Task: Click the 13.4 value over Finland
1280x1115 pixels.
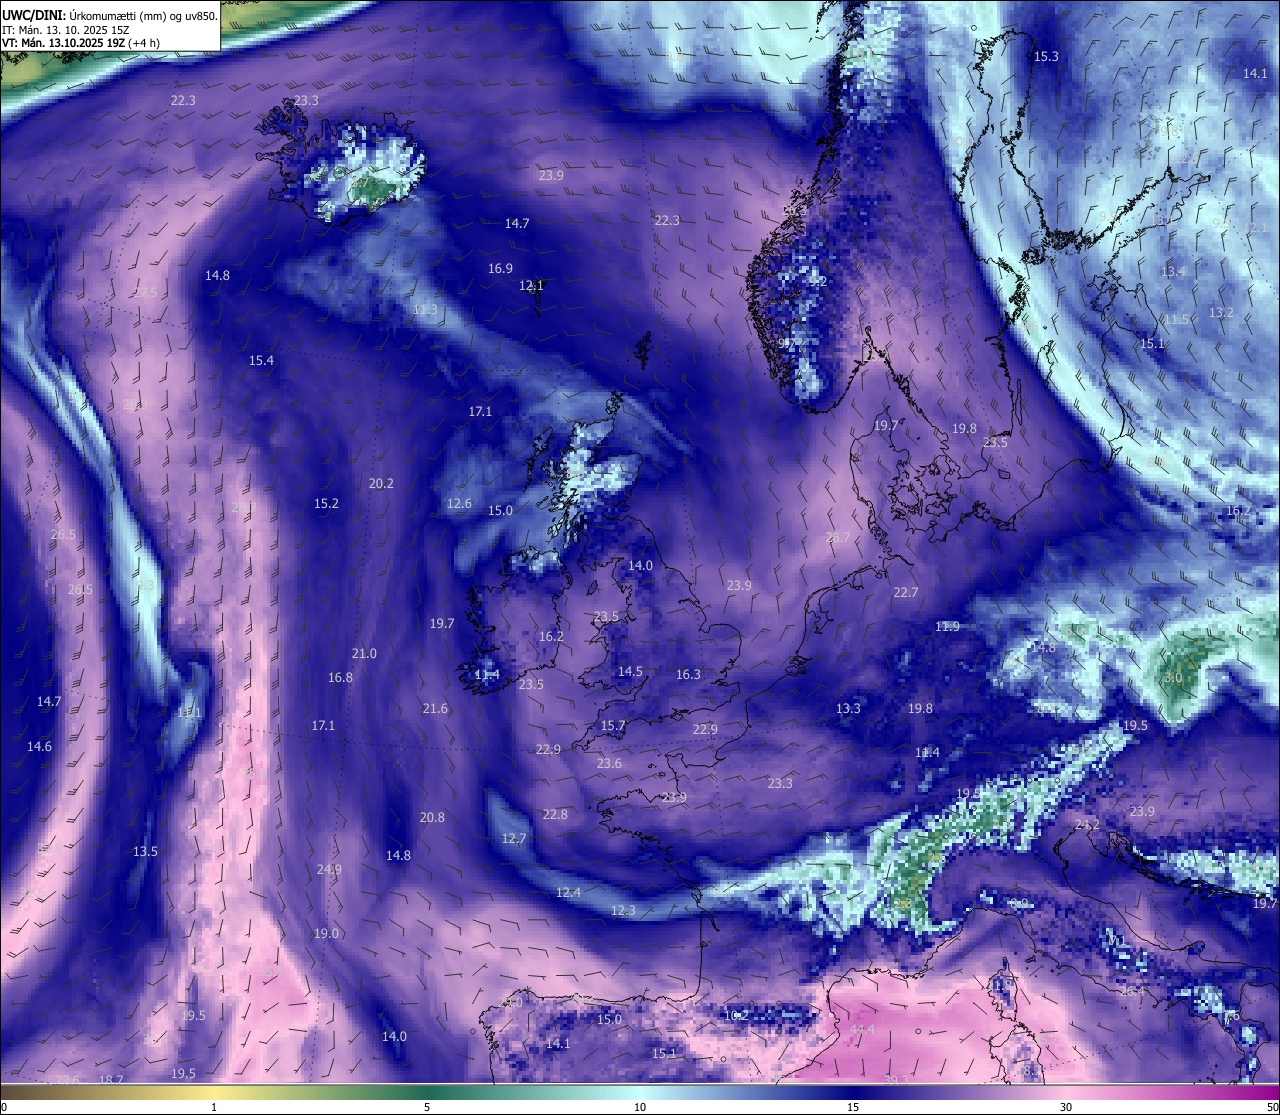Action: click(1173, 271)
